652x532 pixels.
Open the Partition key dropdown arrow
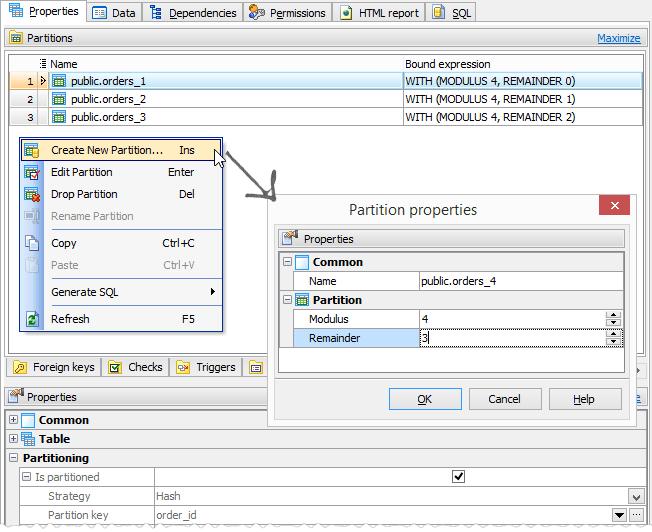(x=619, y=515)
